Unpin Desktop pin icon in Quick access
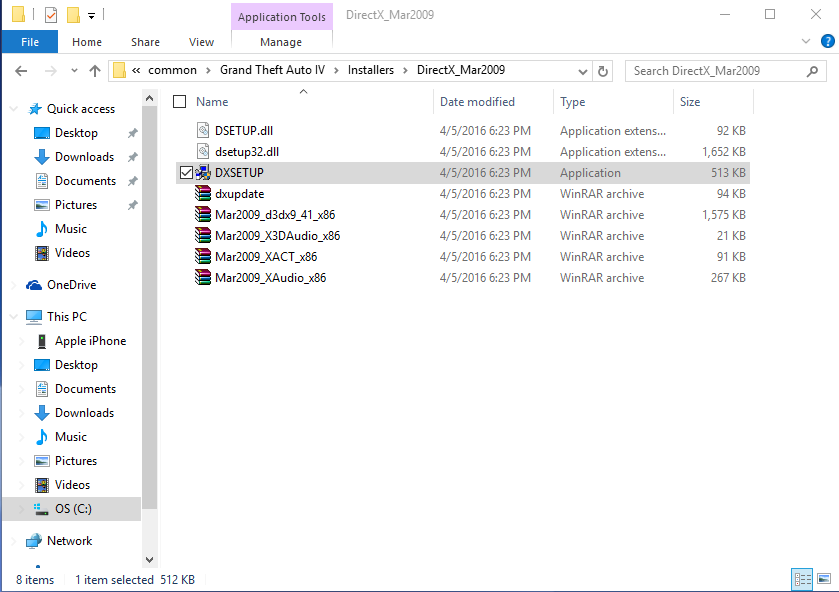The width and height of the screenshot is (839, 592). [x=132, y=133]
